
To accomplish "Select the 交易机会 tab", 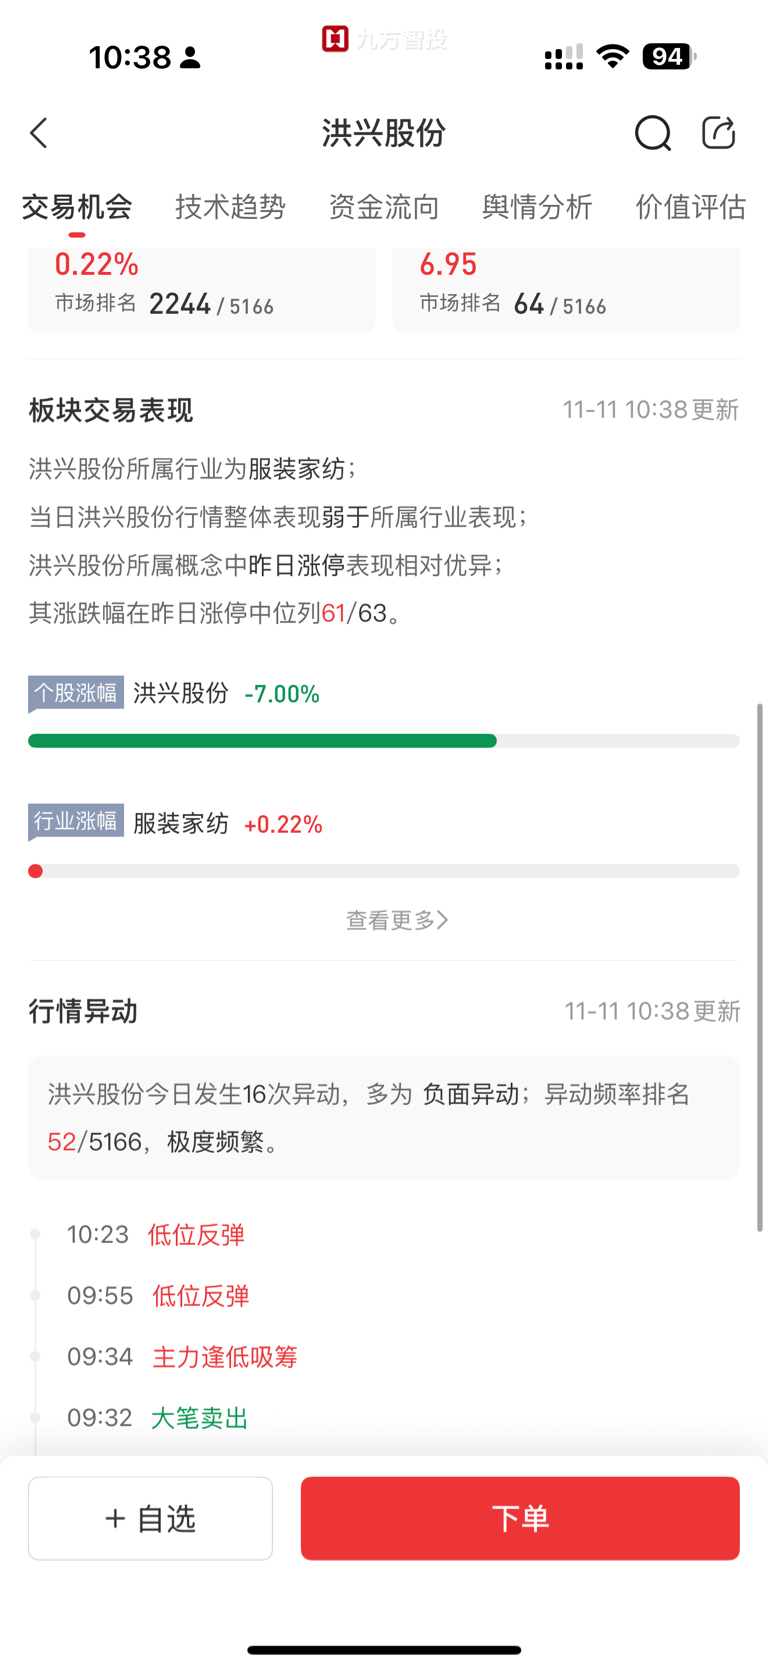I will point(77,207).
